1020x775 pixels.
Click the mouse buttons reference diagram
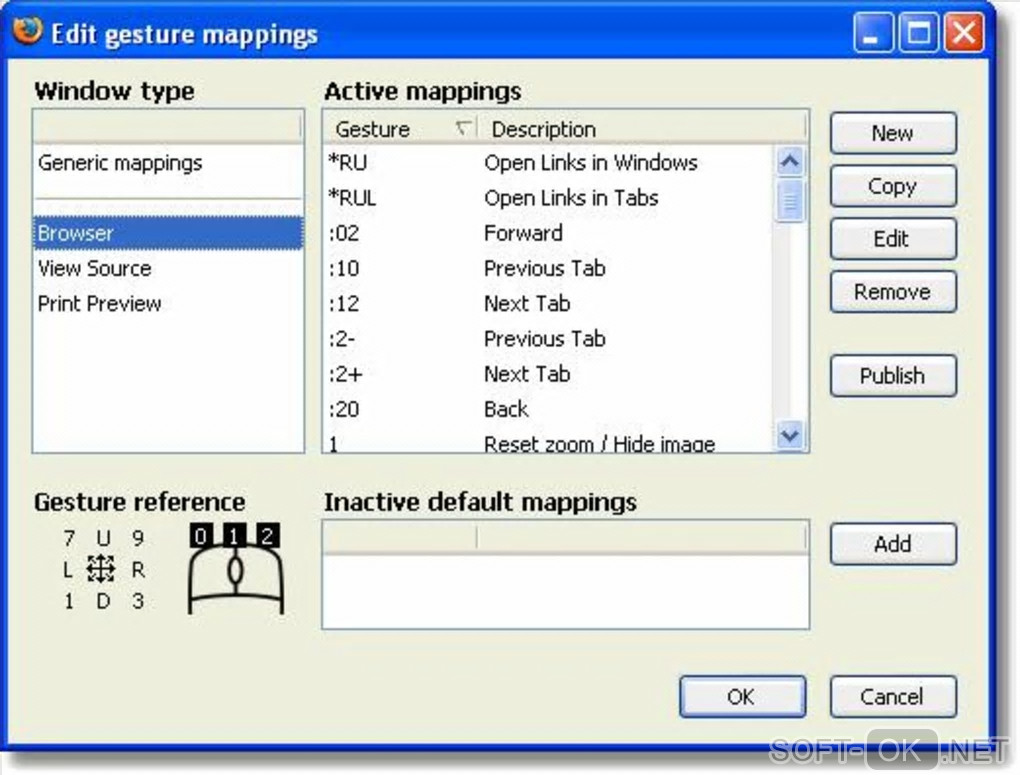[235, 568]
